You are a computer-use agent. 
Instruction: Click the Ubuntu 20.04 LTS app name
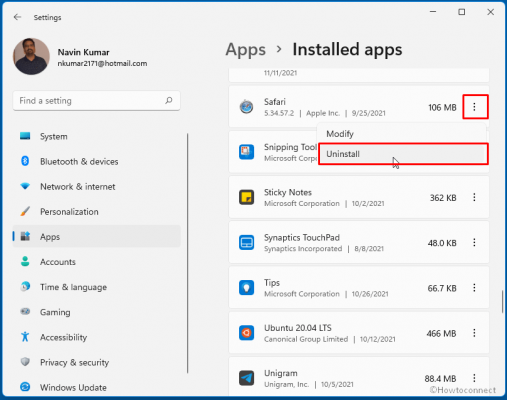[x=298, y=328]
